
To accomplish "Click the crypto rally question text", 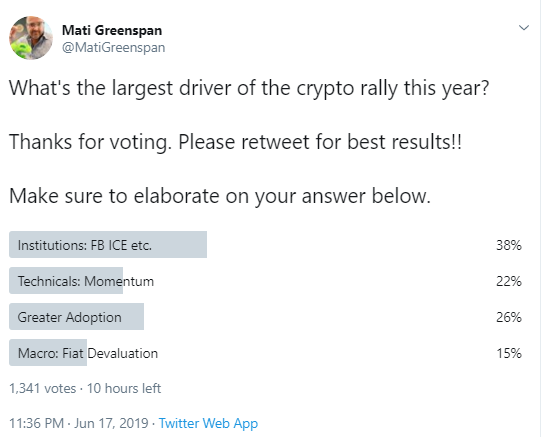I will [x=249, y=88].
